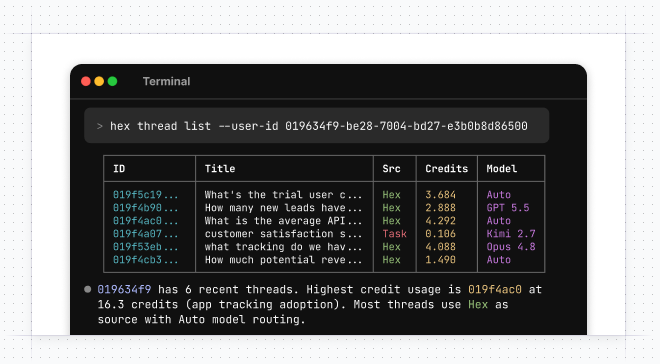The height and width of the screenshot is (364, 660).
Task: Focus the hex thread list command input
Action: [x=317, y=125]
